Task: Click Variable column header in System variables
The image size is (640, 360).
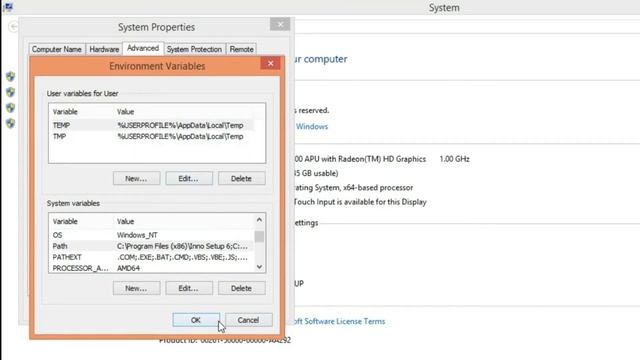Action: click(65, 222)
